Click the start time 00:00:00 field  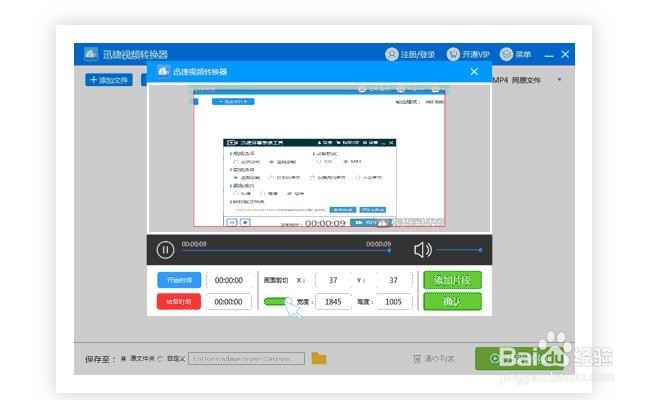click(x=229, y=280)
